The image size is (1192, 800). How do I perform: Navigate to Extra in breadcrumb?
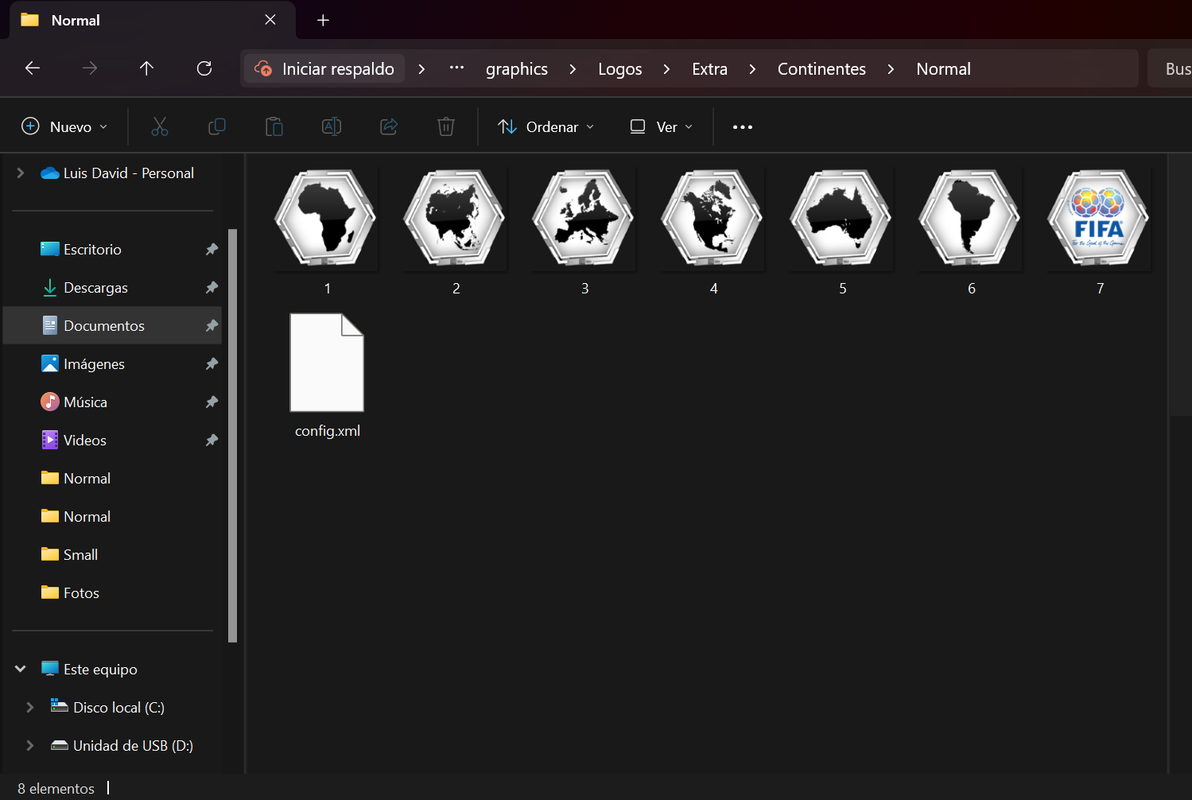(710, 69)
